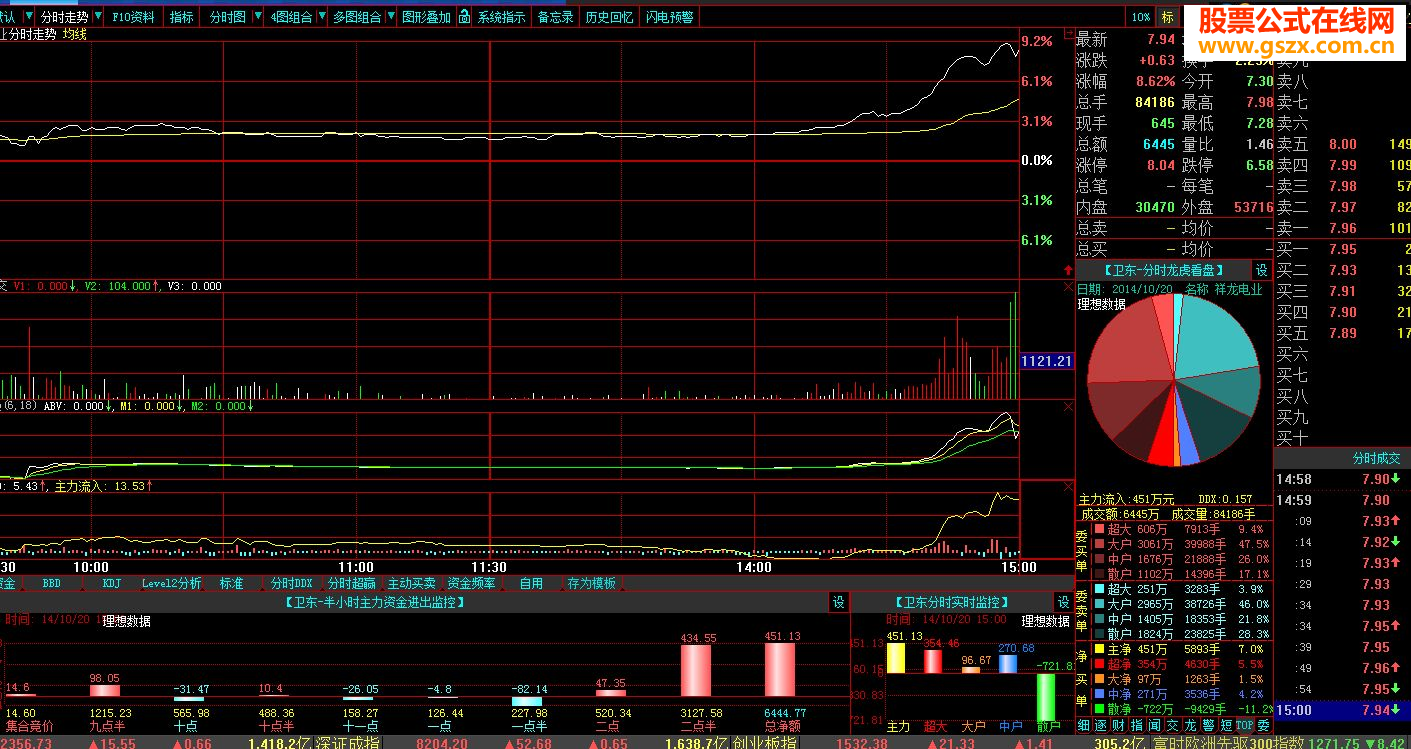Expand the 多图组合 dropdown arrow

coord(390,17)
